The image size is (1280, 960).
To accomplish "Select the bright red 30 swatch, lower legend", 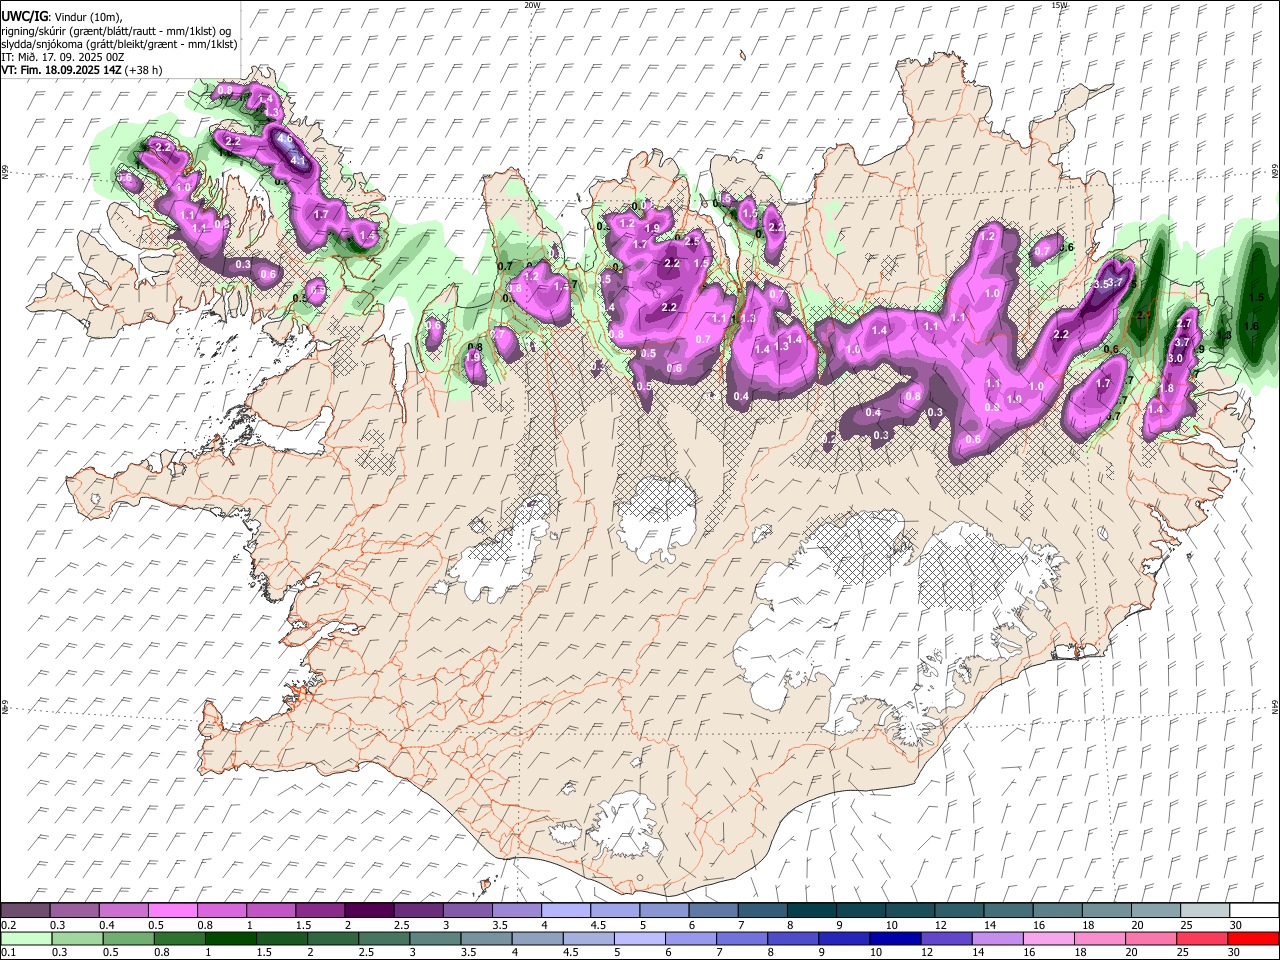I will 1253,938.
